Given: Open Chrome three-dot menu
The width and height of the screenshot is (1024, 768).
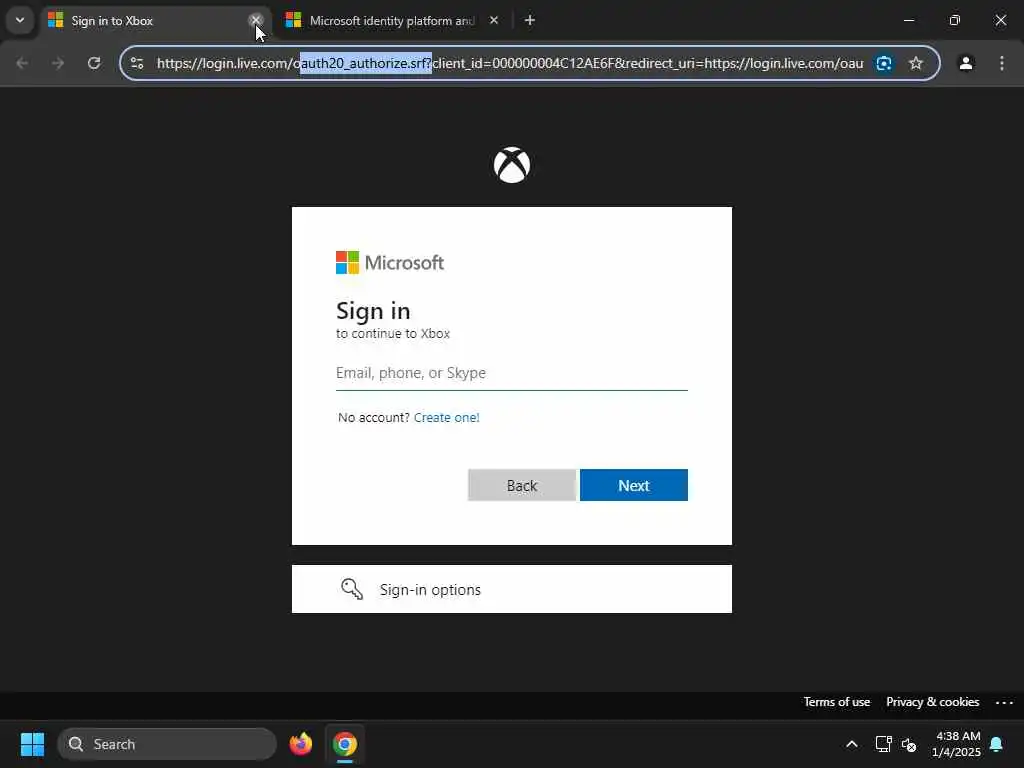Looking at the screenshot, I should pyautogui.click(x=1002, y=63).
